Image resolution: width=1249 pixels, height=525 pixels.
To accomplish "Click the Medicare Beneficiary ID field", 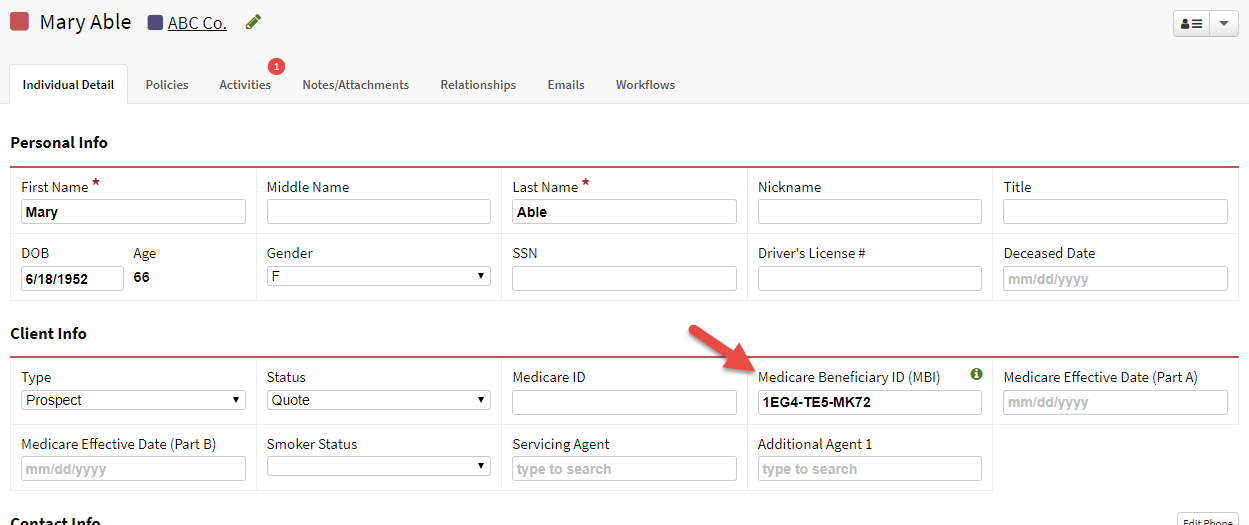I will (x=870, y=402).
